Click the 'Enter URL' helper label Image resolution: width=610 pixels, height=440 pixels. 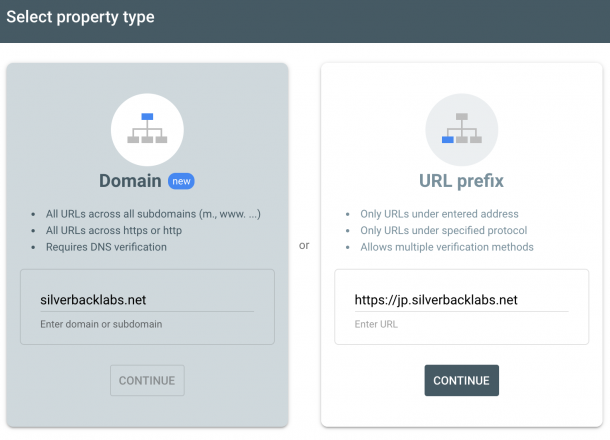pos(376,324)
